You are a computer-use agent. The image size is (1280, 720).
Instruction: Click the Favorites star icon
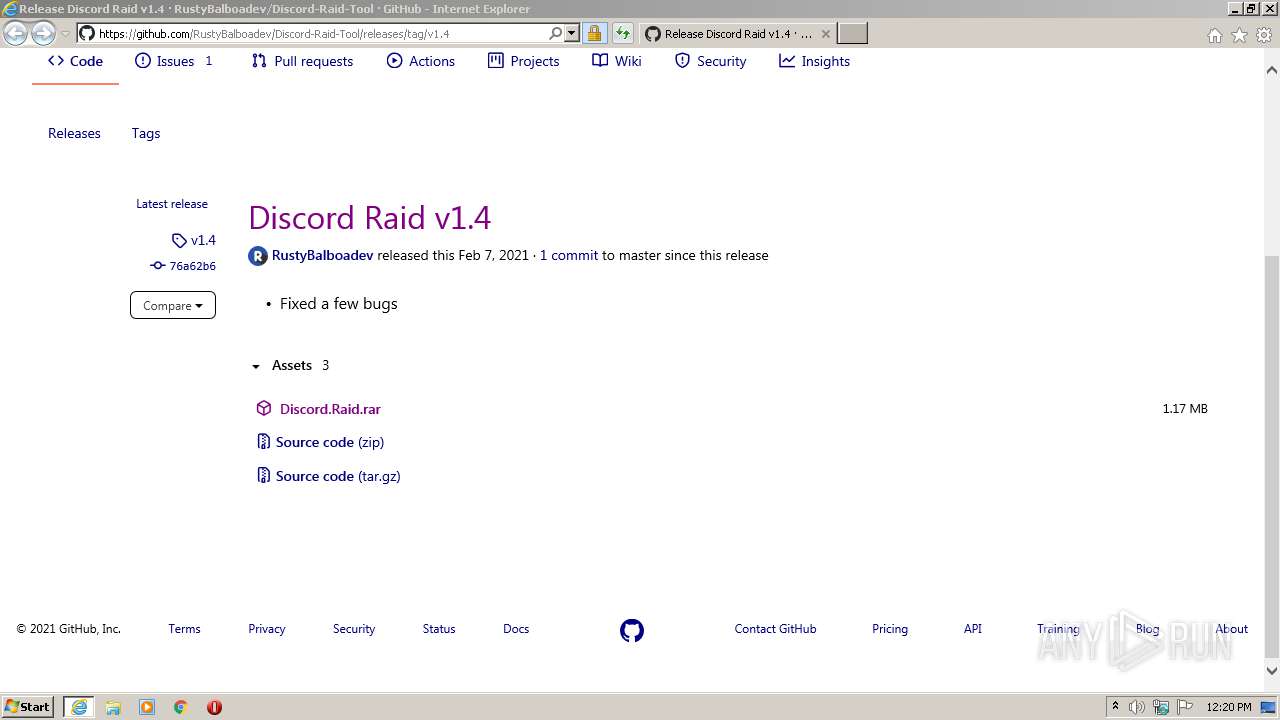pos(1239,35)
